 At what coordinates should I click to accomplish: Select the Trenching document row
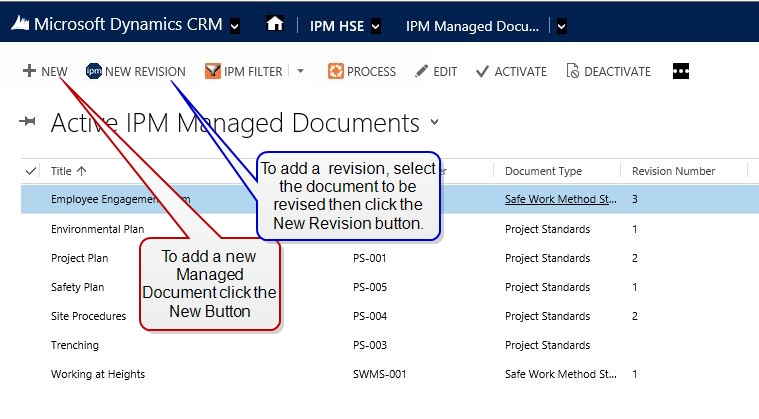75,345
